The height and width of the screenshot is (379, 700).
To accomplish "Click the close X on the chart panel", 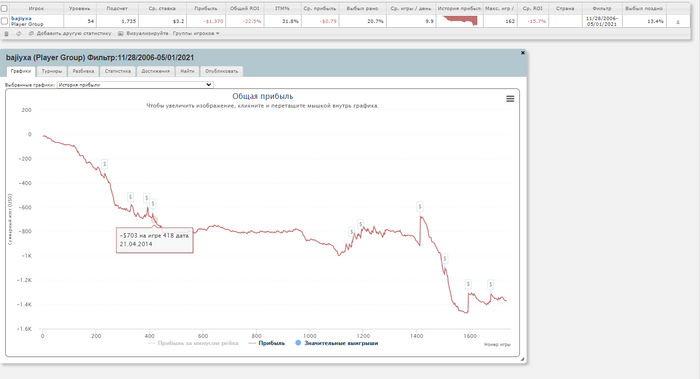I will pyautogui.click(x=523, y=53).
